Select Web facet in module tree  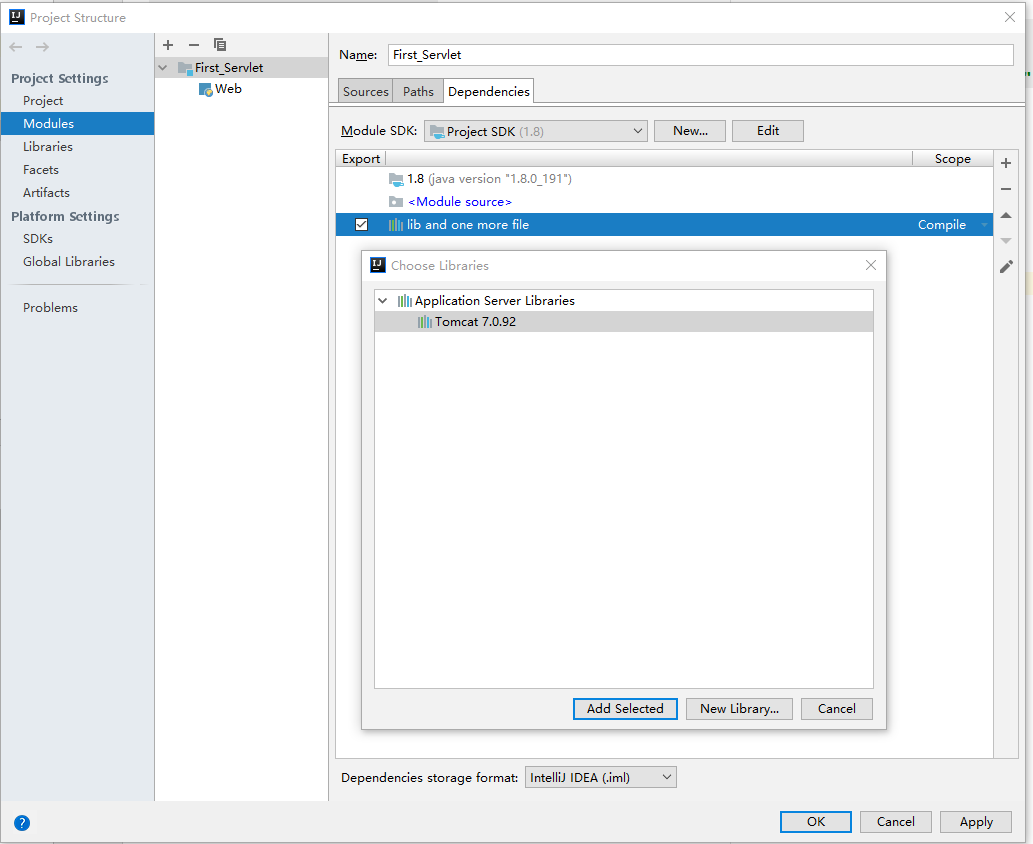[228, 89]
